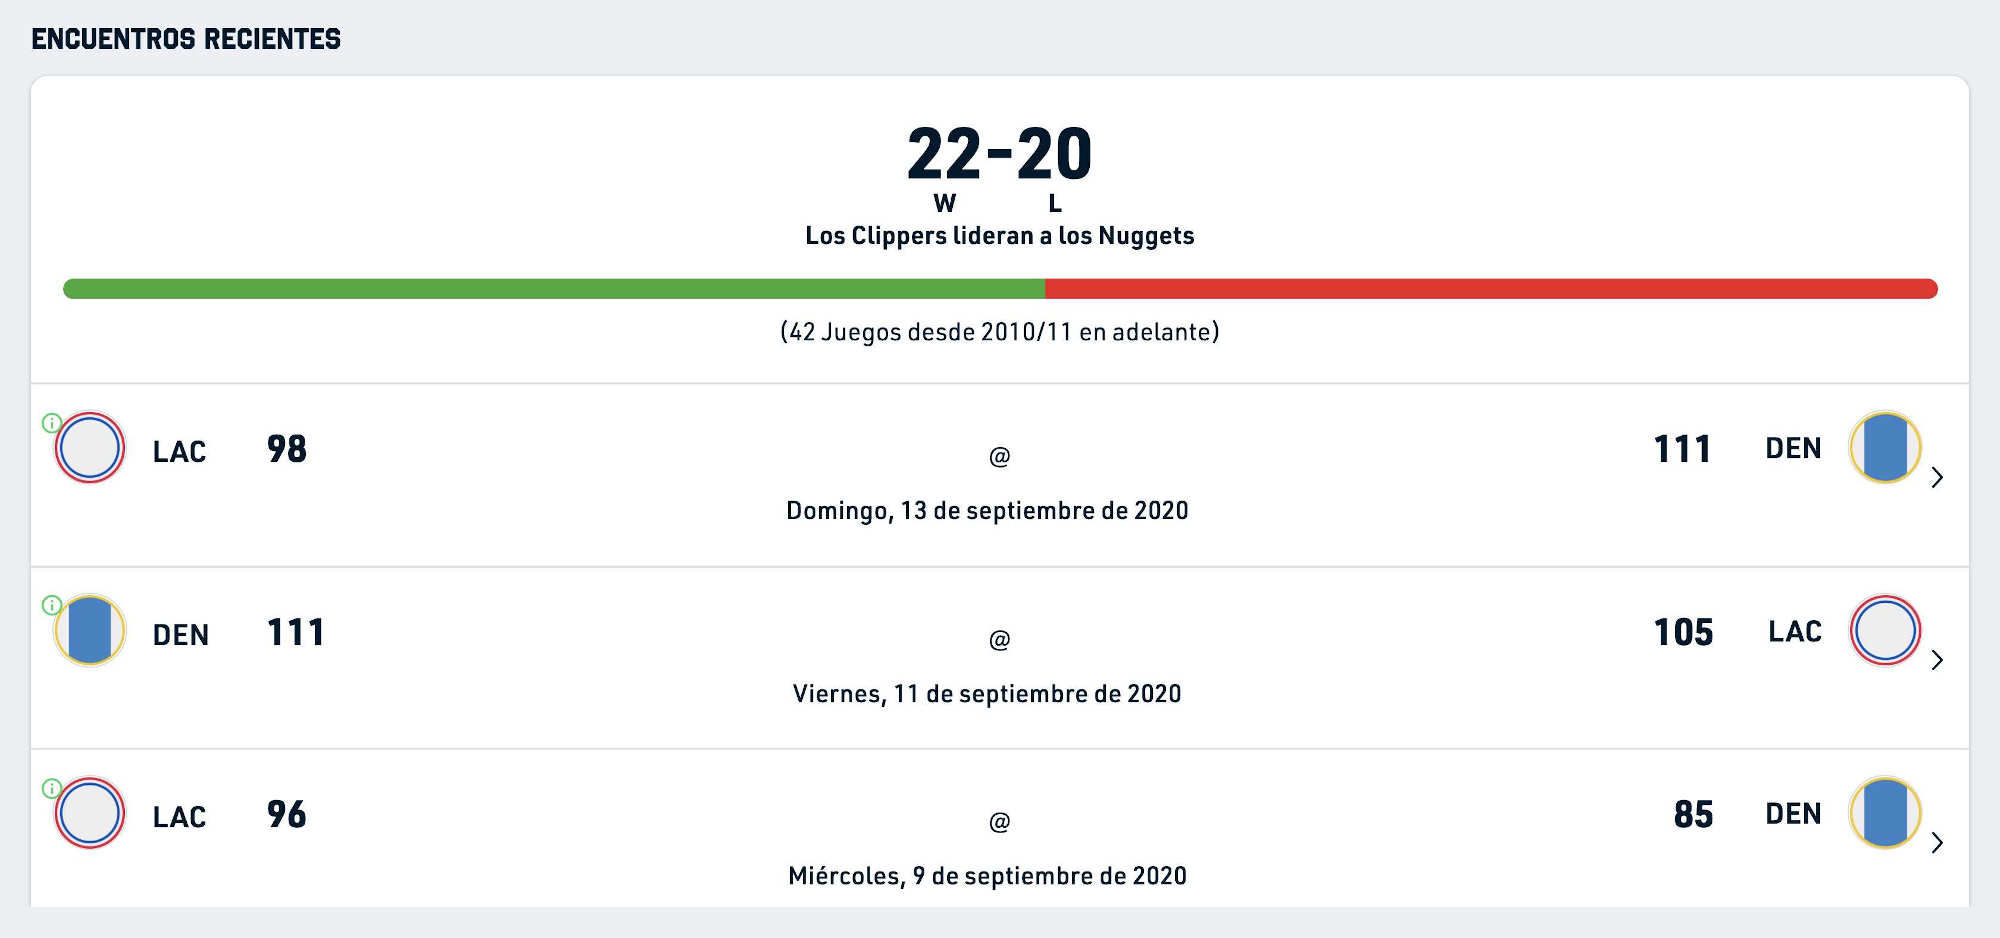Expand the September 11 game chevron arrow
Image resolution: width=2000 pixels, height=938 pixels.
1937,660
